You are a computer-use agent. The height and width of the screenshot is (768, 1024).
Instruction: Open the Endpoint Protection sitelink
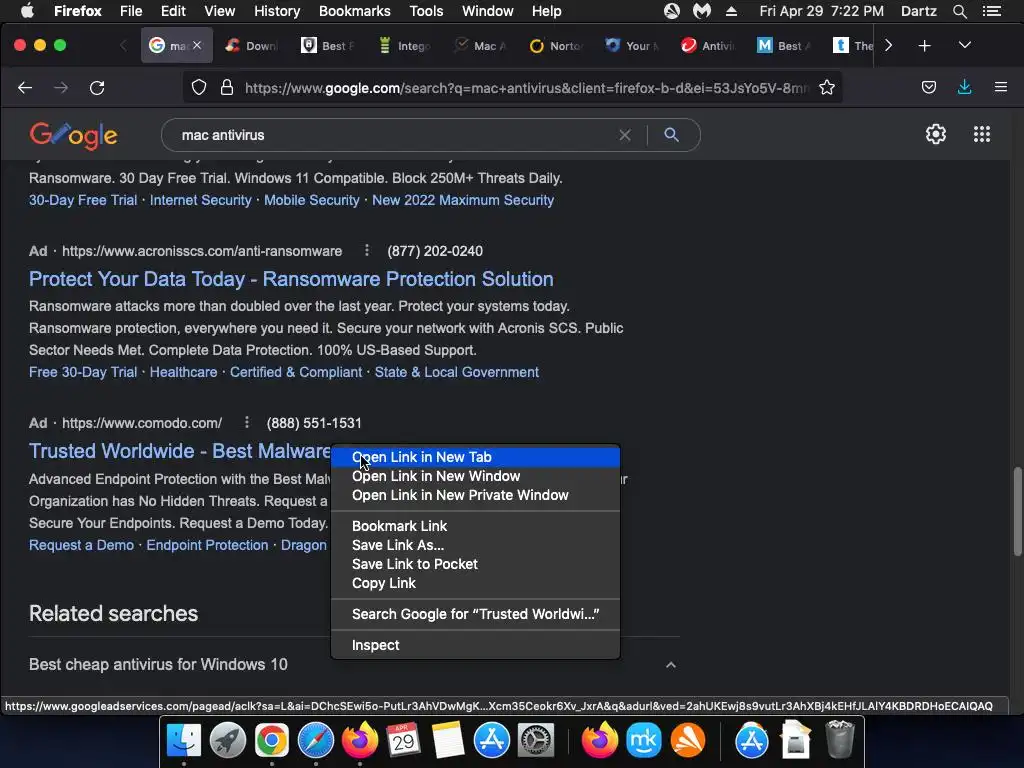click(207, 545)
